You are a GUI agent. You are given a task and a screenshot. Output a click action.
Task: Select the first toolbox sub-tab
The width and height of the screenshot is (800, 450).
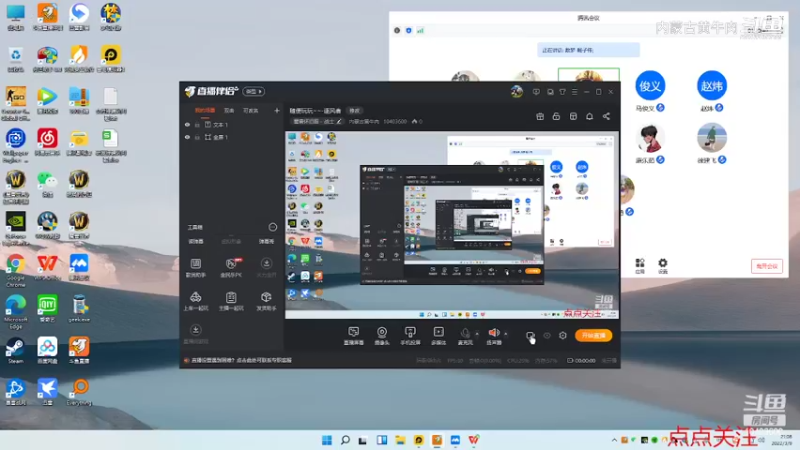196,241
